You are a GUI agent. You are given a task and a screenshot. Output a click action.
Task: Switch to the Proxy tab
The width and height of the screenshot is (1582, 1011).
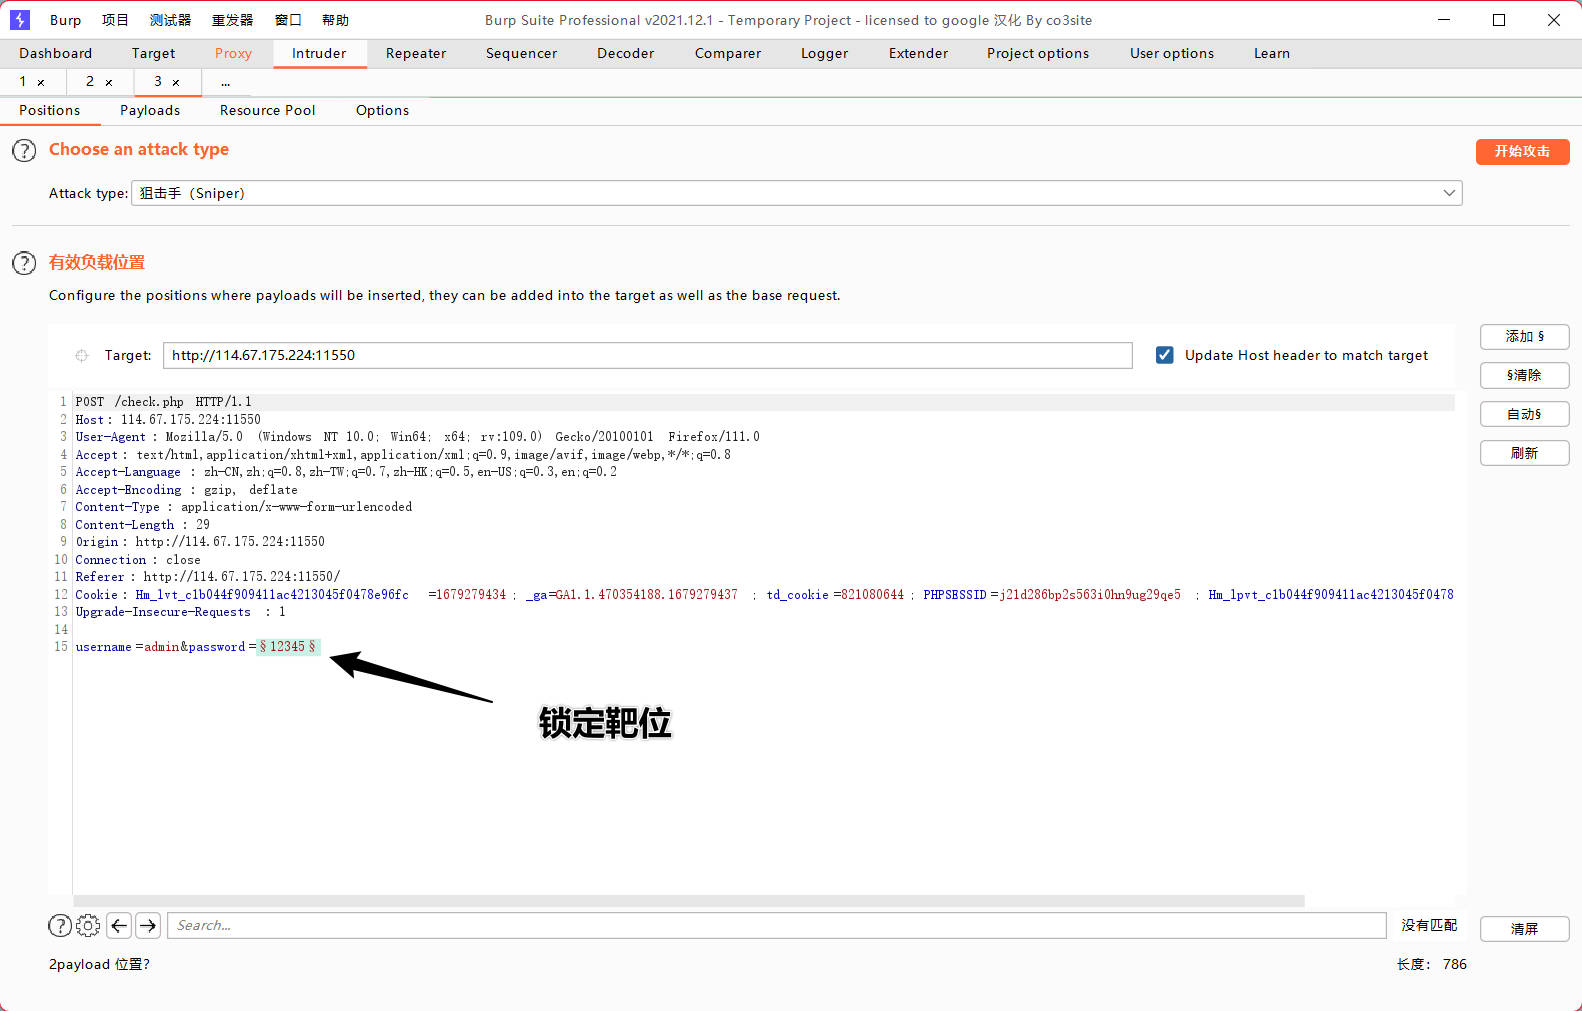pos(233,53)
